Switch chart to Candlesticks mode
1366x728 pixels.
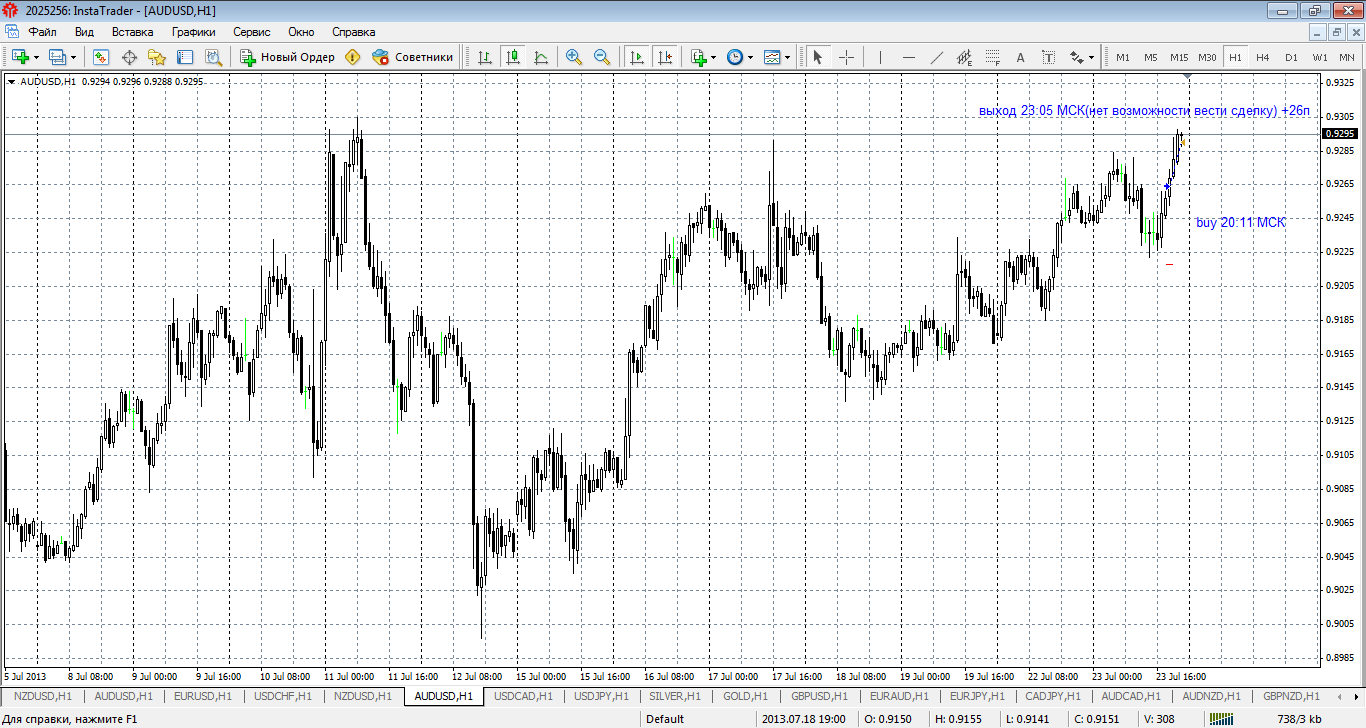click(513, 57)
